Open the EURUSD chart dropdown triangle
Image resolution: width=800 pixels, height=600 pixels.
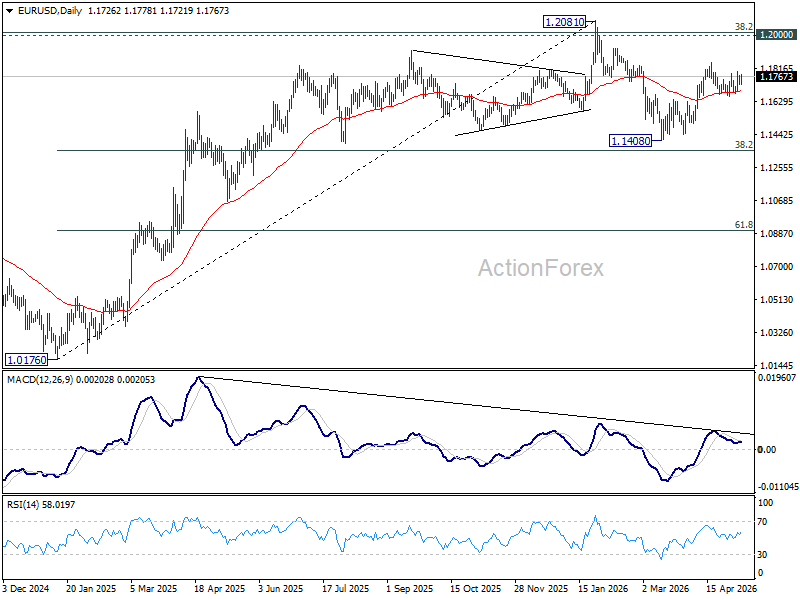(x=9, y=11)
